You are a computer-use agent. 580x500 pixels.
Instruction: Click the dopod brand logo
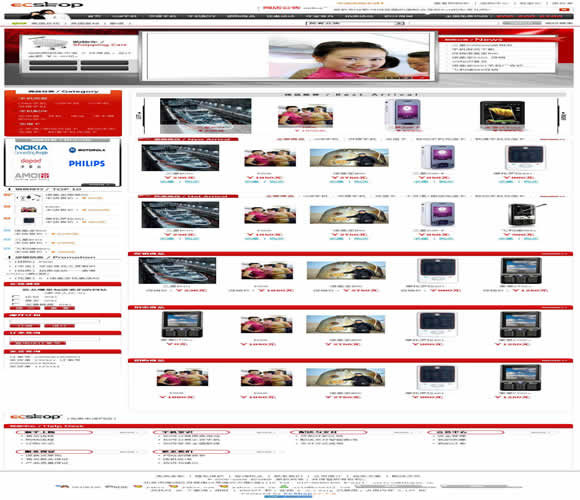pos(31,163)
